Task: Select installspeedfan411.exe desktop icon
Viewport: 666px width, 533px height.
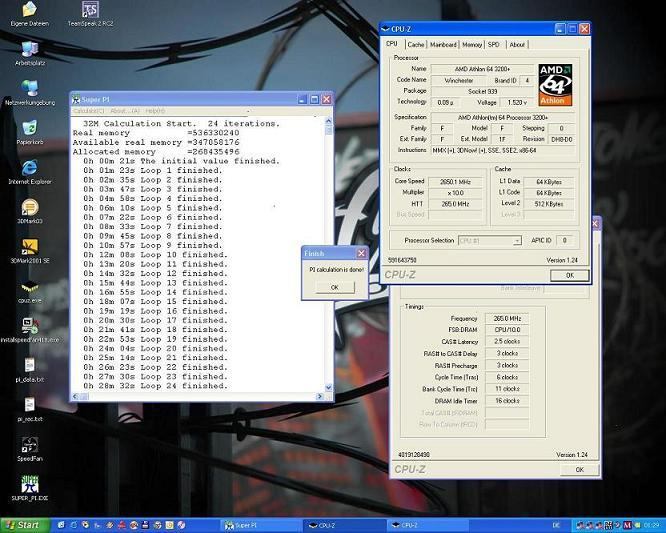Action: (x=29, y=330)
